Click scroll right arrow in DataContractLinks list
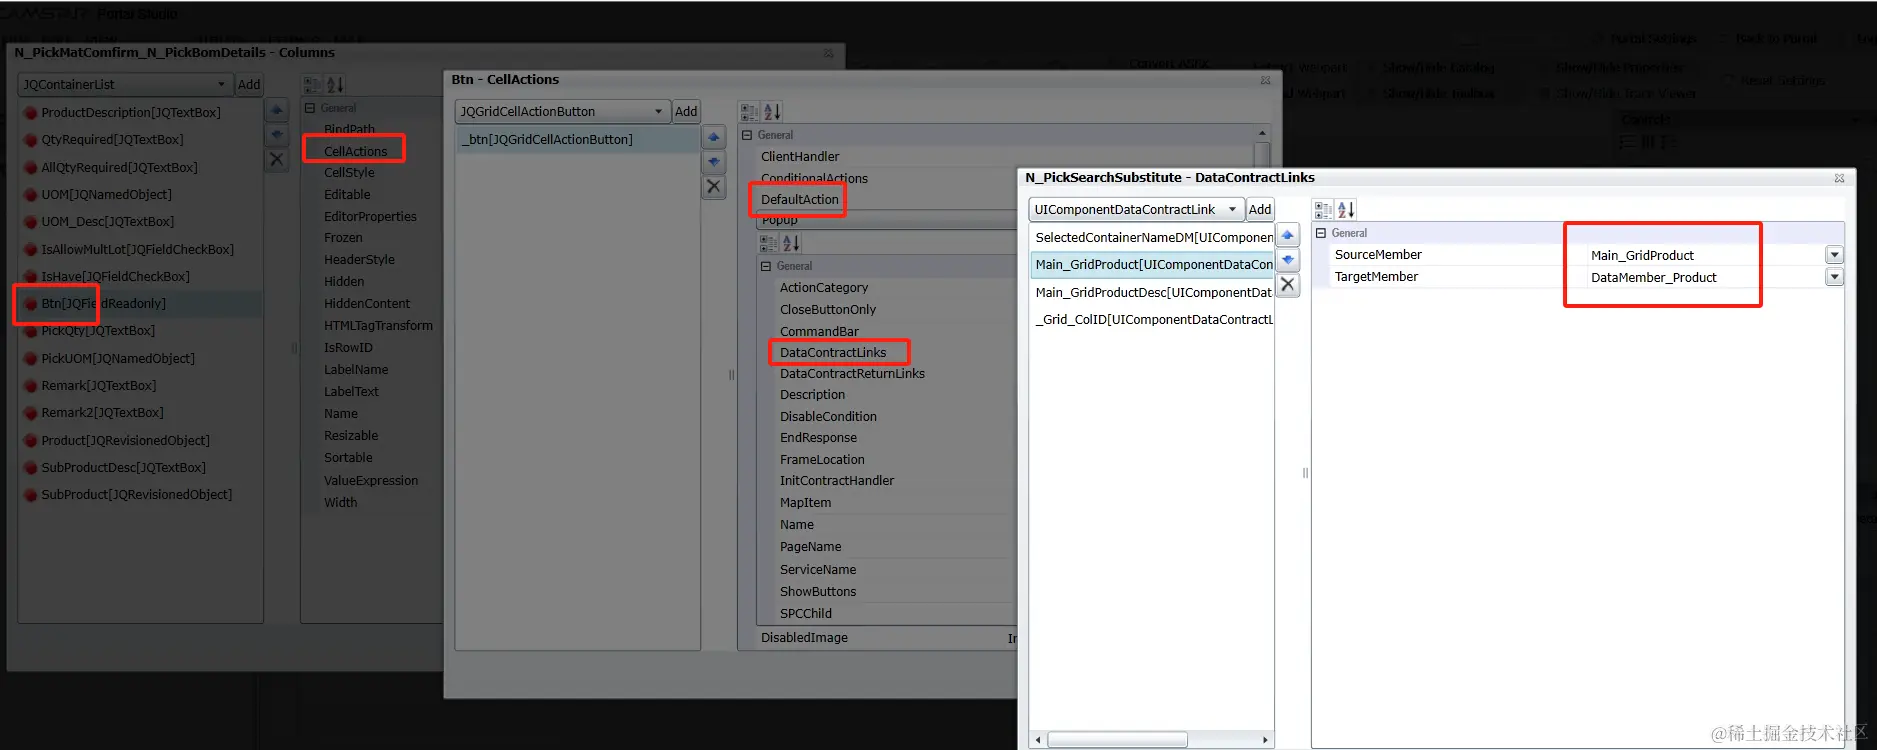Screen dimensions: 1877x750 tap(1265, 740)
